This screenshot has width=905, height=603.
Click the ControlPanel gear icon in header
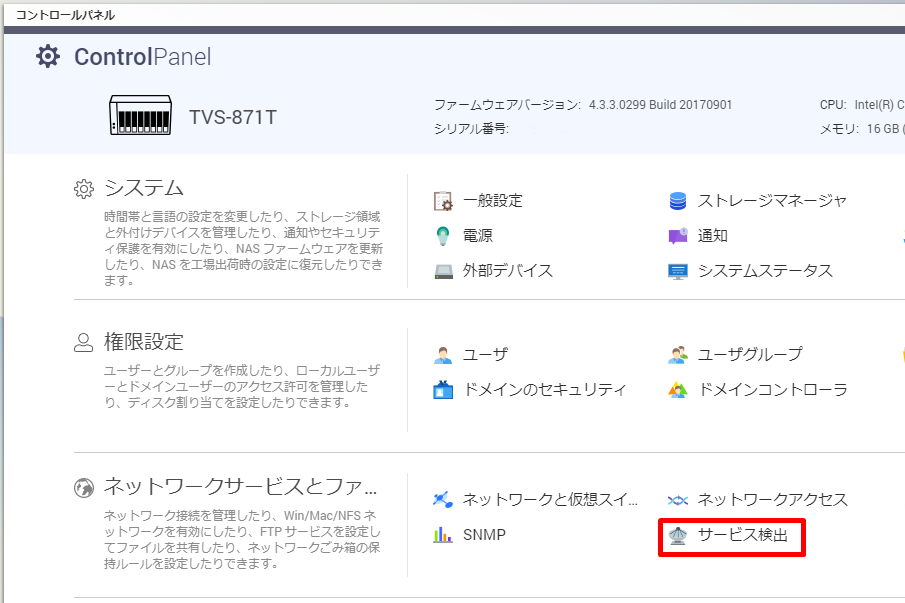click(x=48, y=57)
